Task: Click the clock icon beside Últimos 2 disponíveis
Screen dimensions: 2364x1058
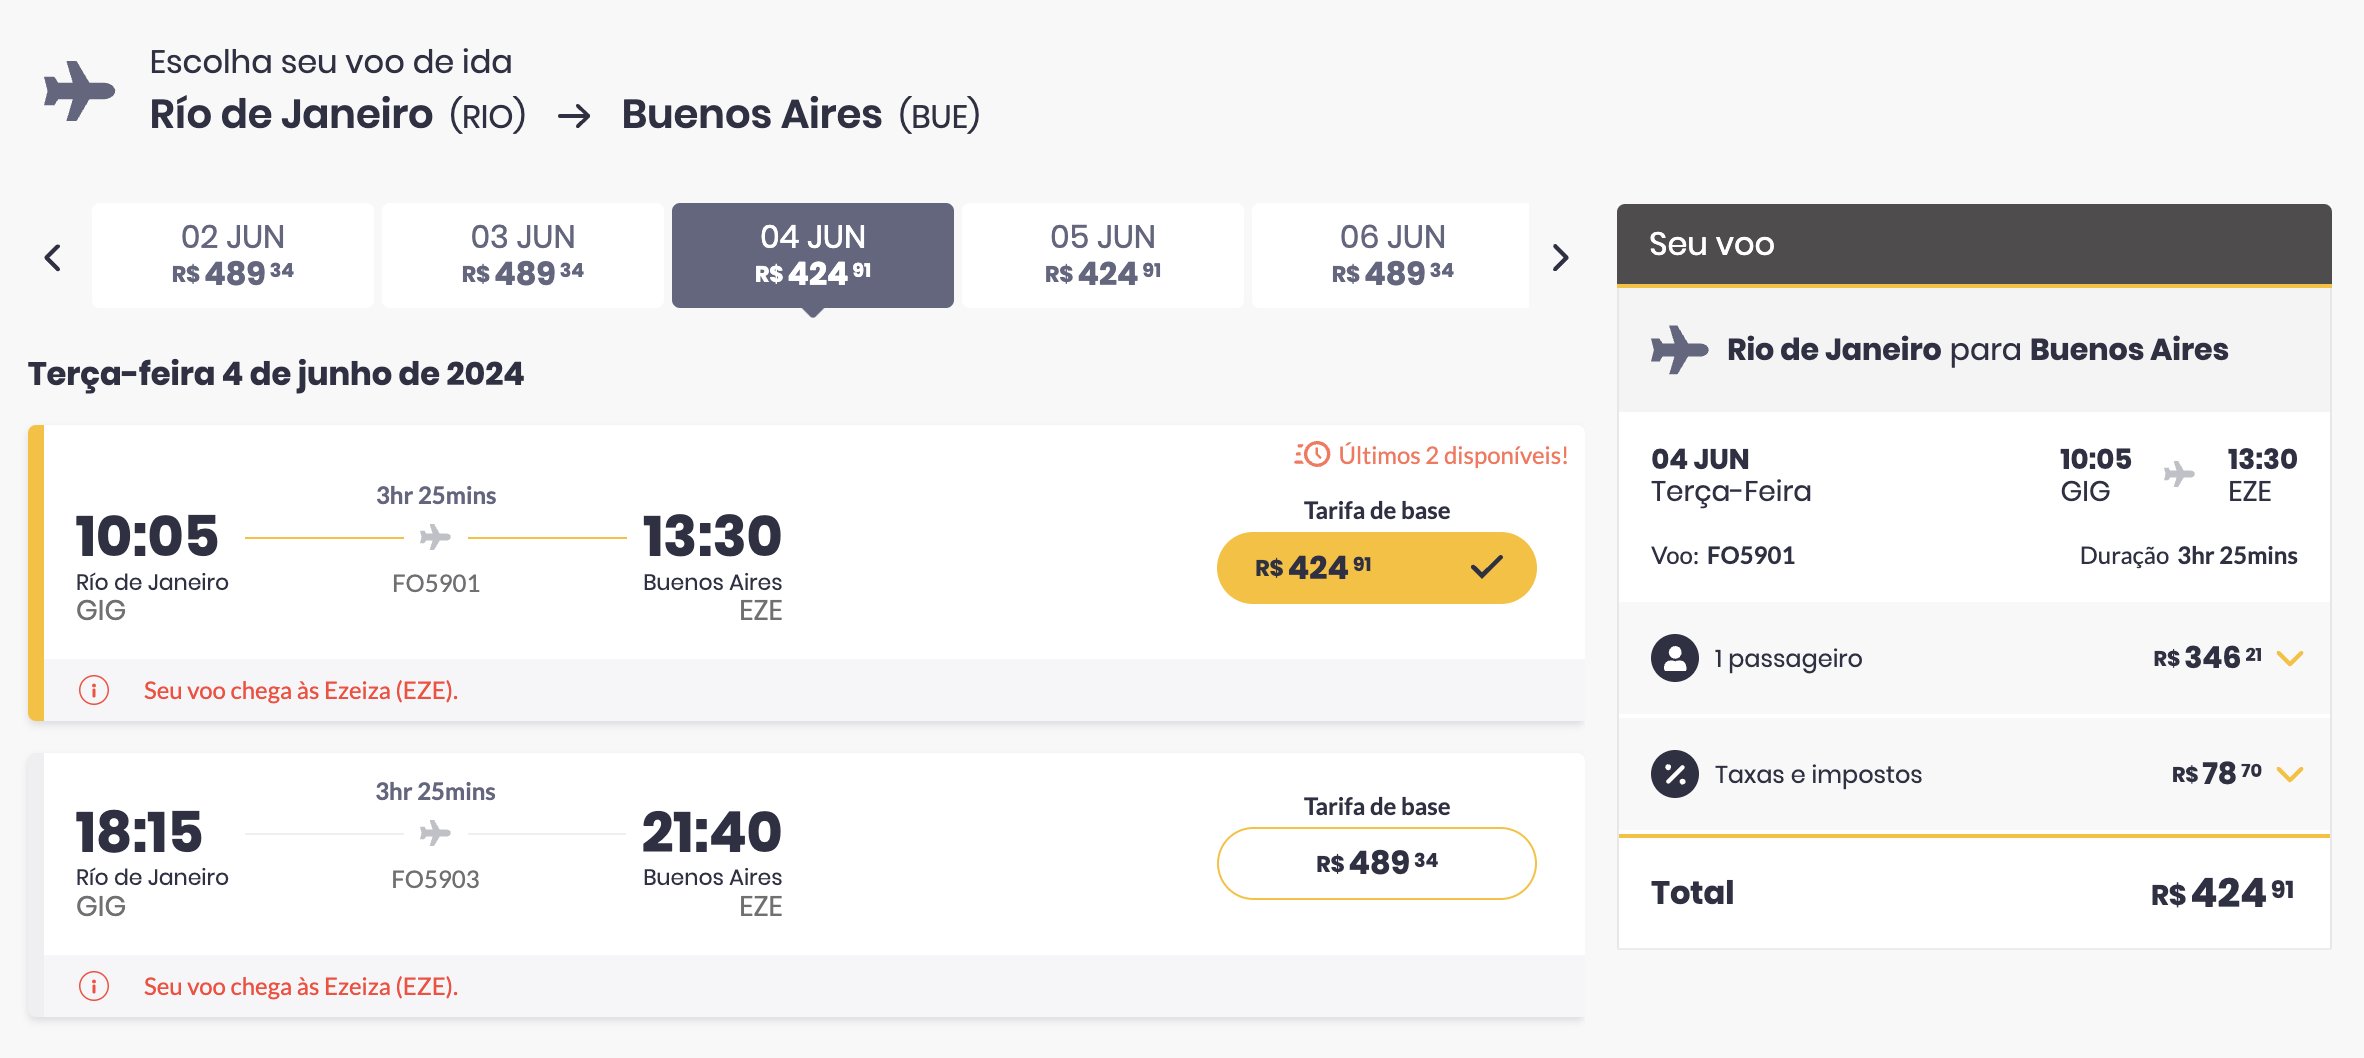Action: click(x=1312, y=455)
